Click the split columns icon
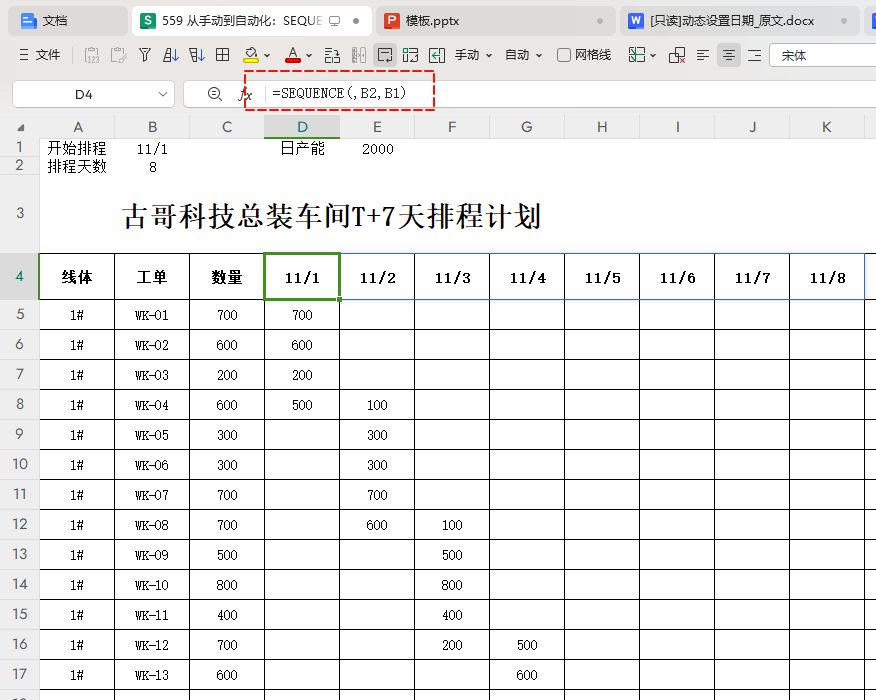Image resolution: width=876 pixels, height=700 pixels. point(359,55)
